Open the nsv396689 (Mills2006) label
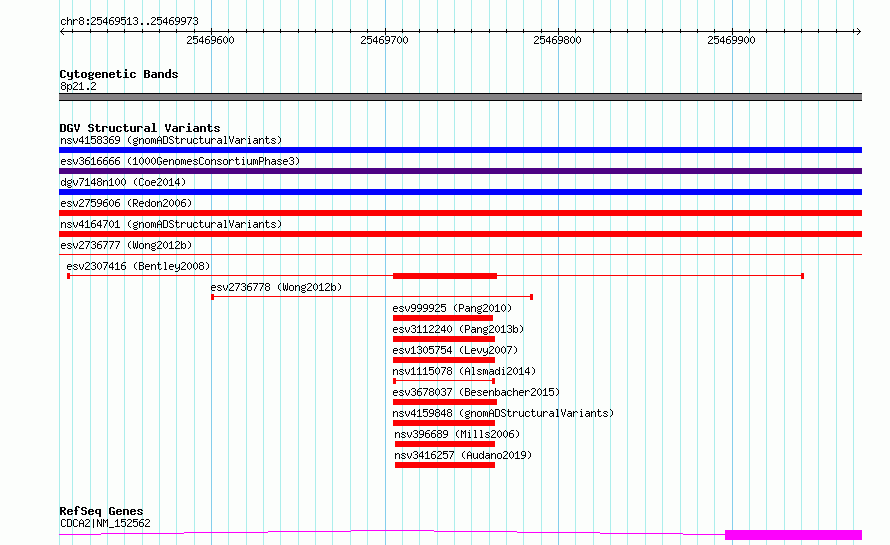The image size is (890, 545). pos(457,434)
